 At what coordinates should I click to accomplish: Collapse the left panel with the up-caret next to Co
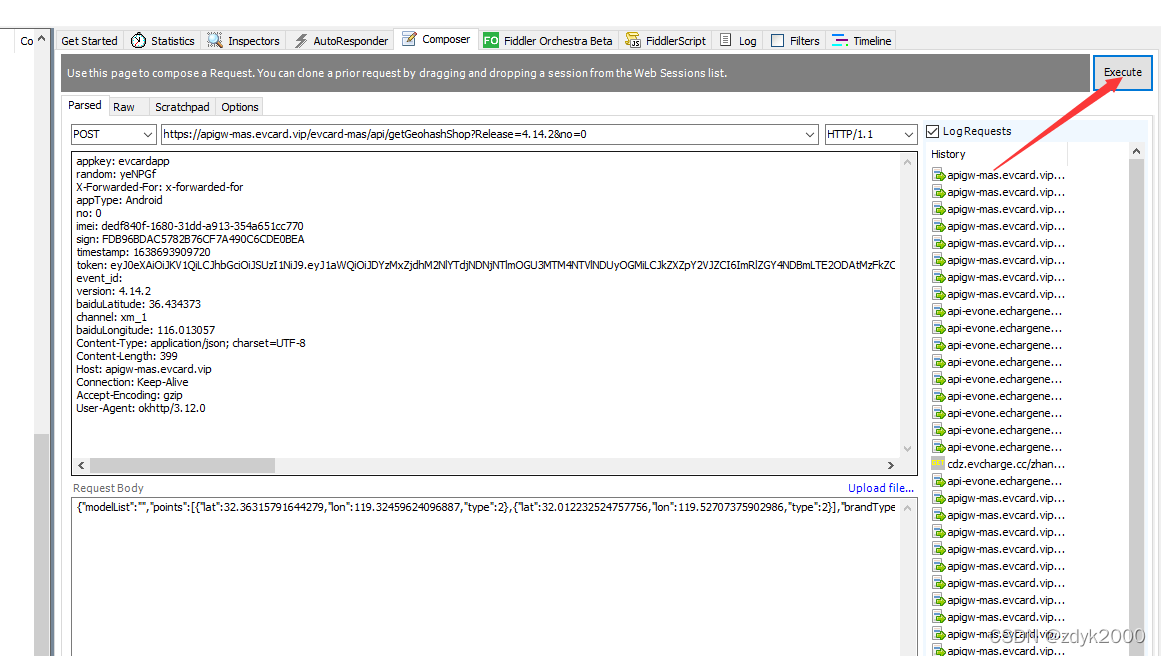click(41, 39)
